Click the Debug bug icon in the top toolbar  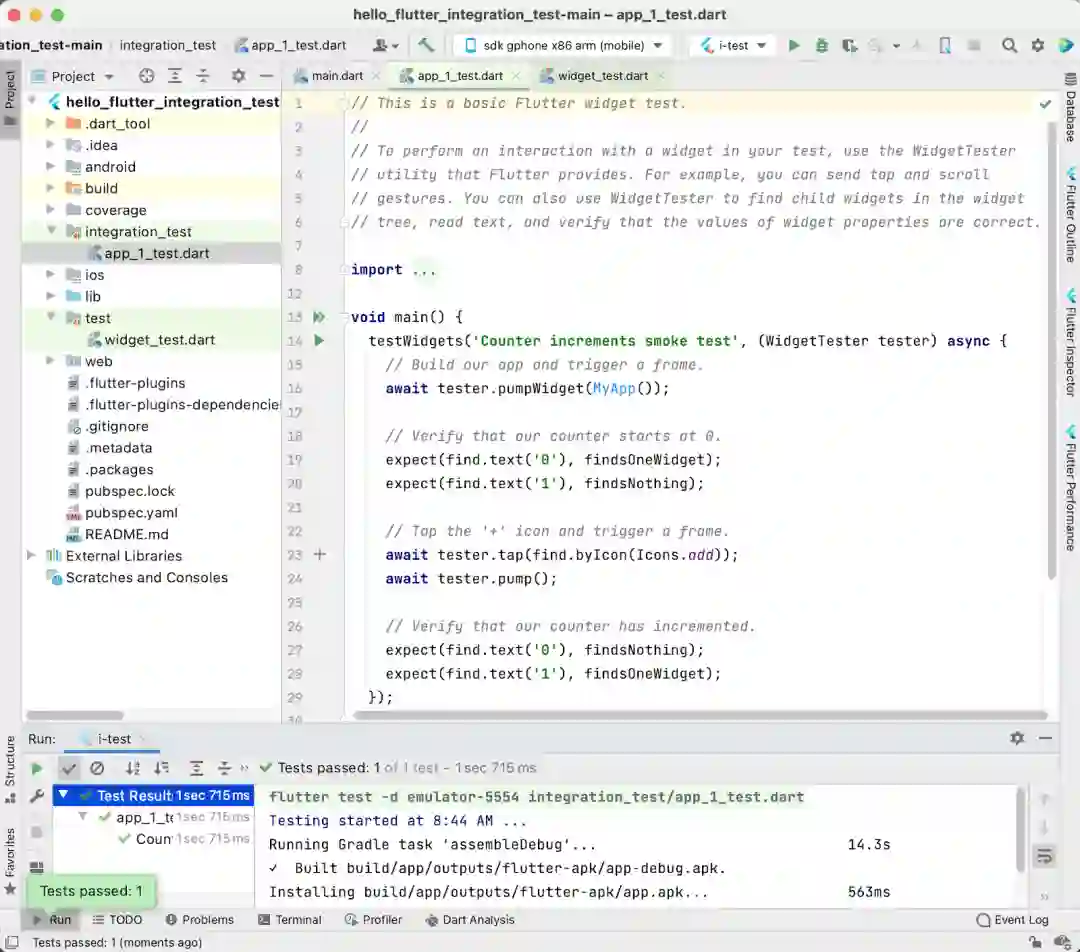(x=822, y=45)
